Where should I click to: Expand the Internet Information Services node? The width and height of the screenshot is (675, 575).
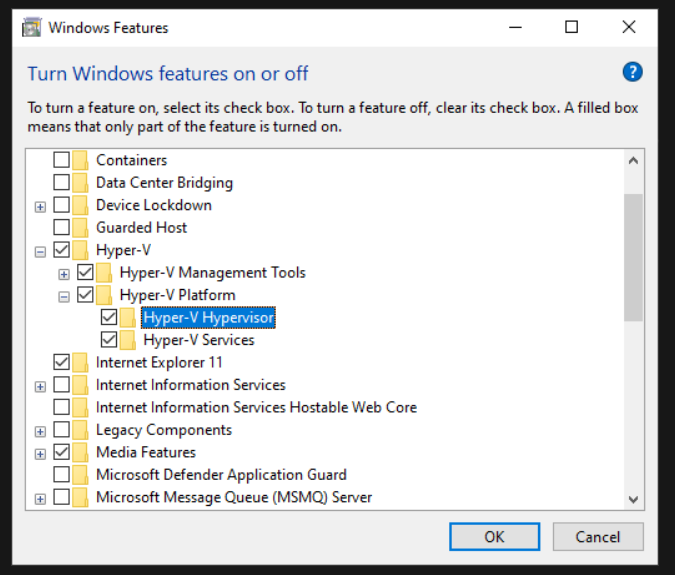(40, 386)
